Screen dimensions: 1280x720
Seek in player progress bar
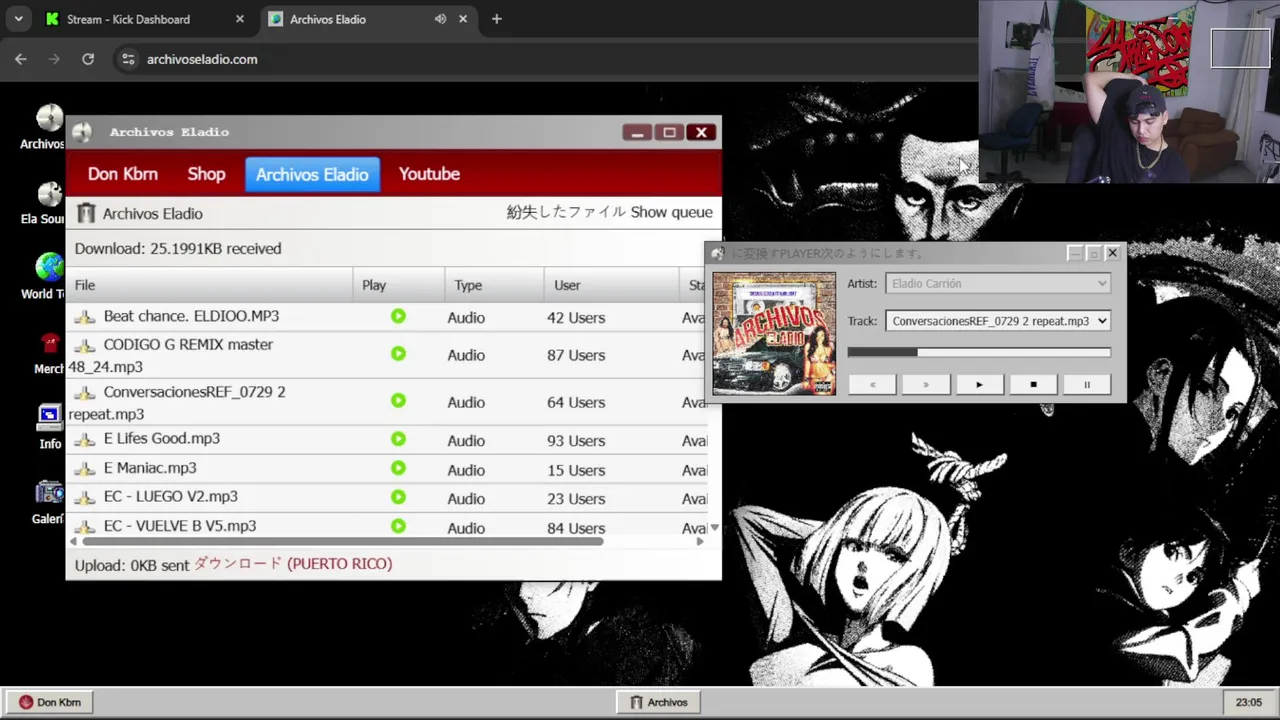(979, 352)
